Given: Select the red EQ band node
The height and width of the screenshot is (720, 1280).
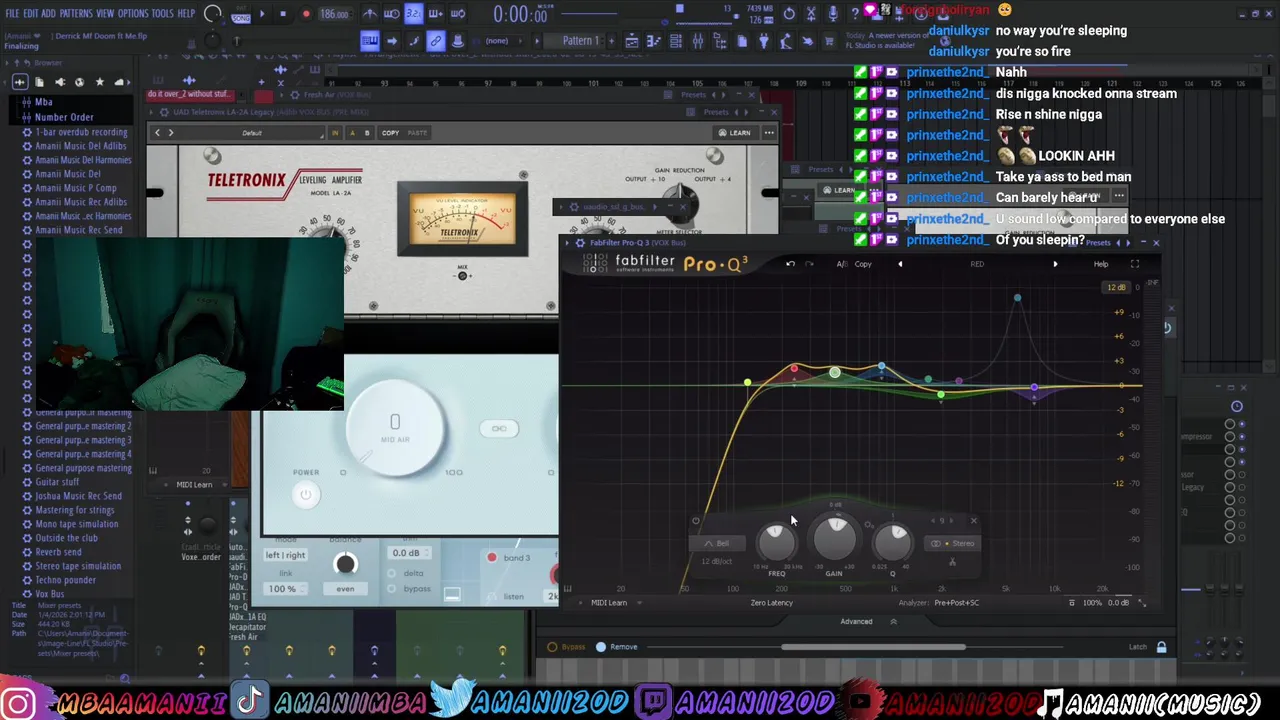Looking at the screenshot, I should tap(794, 369).
